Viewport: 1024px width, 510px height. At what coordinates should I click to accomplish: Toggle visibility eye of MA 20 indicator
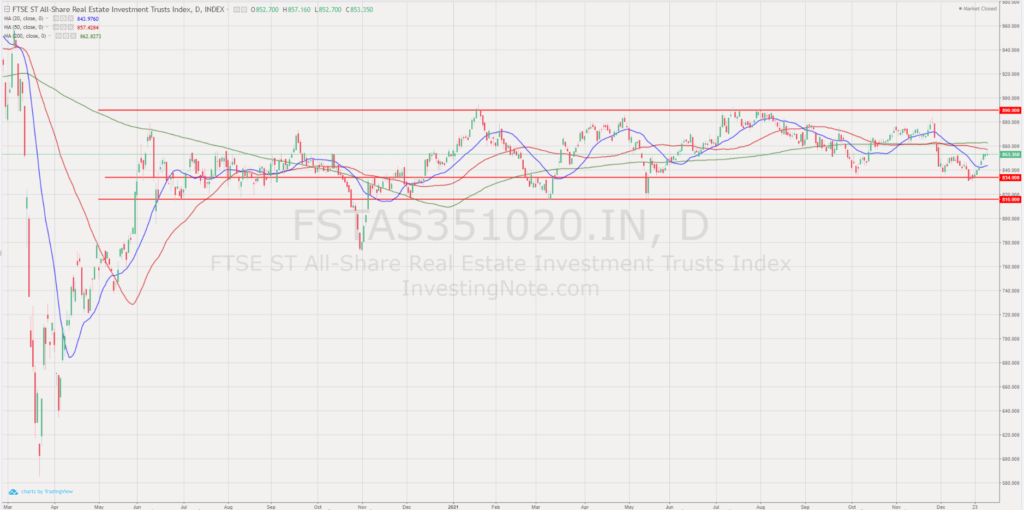point(56,19)
